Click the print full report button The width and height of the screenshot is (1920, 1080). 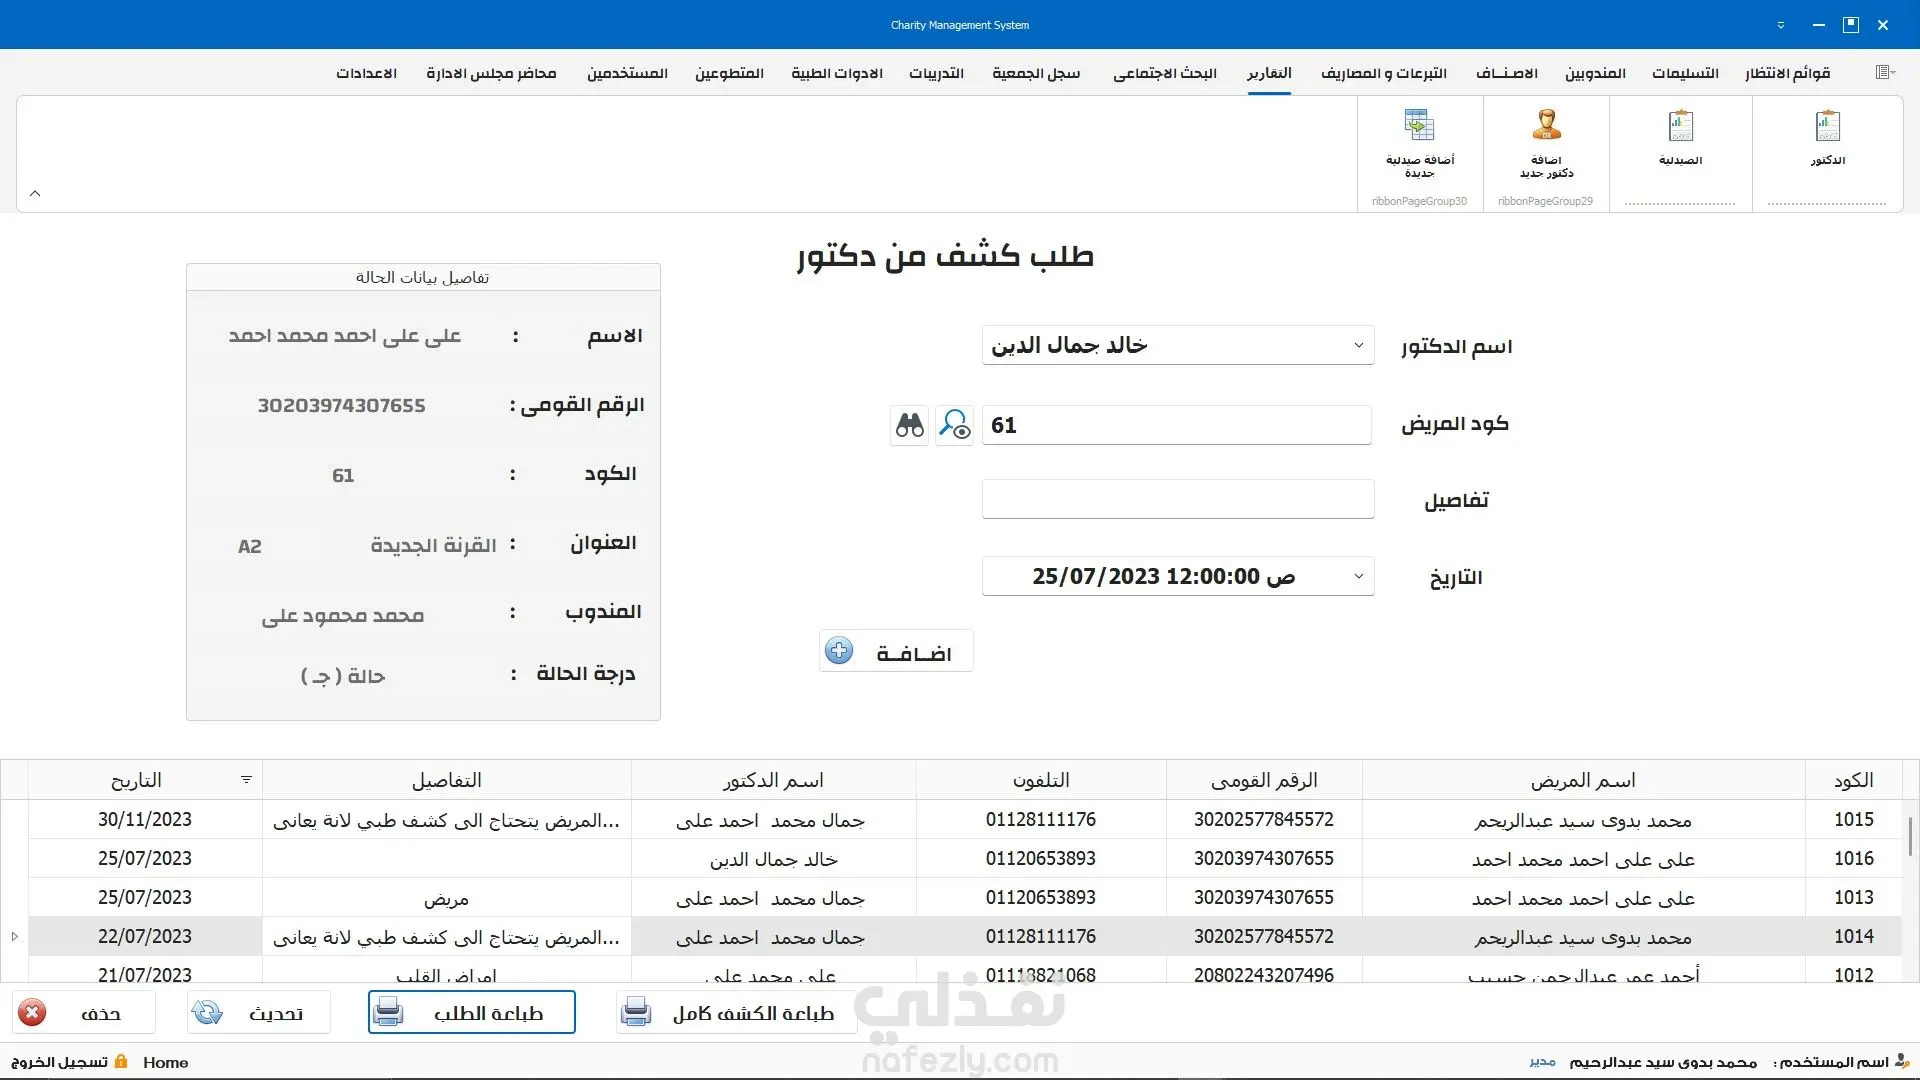[736, 1013]
